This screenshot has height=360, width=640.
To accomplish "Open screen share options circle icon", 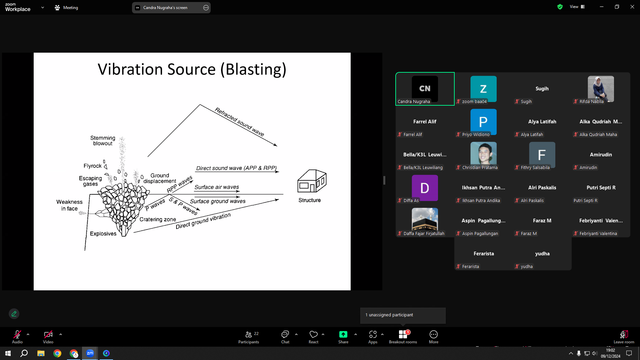I will [206, 7].
